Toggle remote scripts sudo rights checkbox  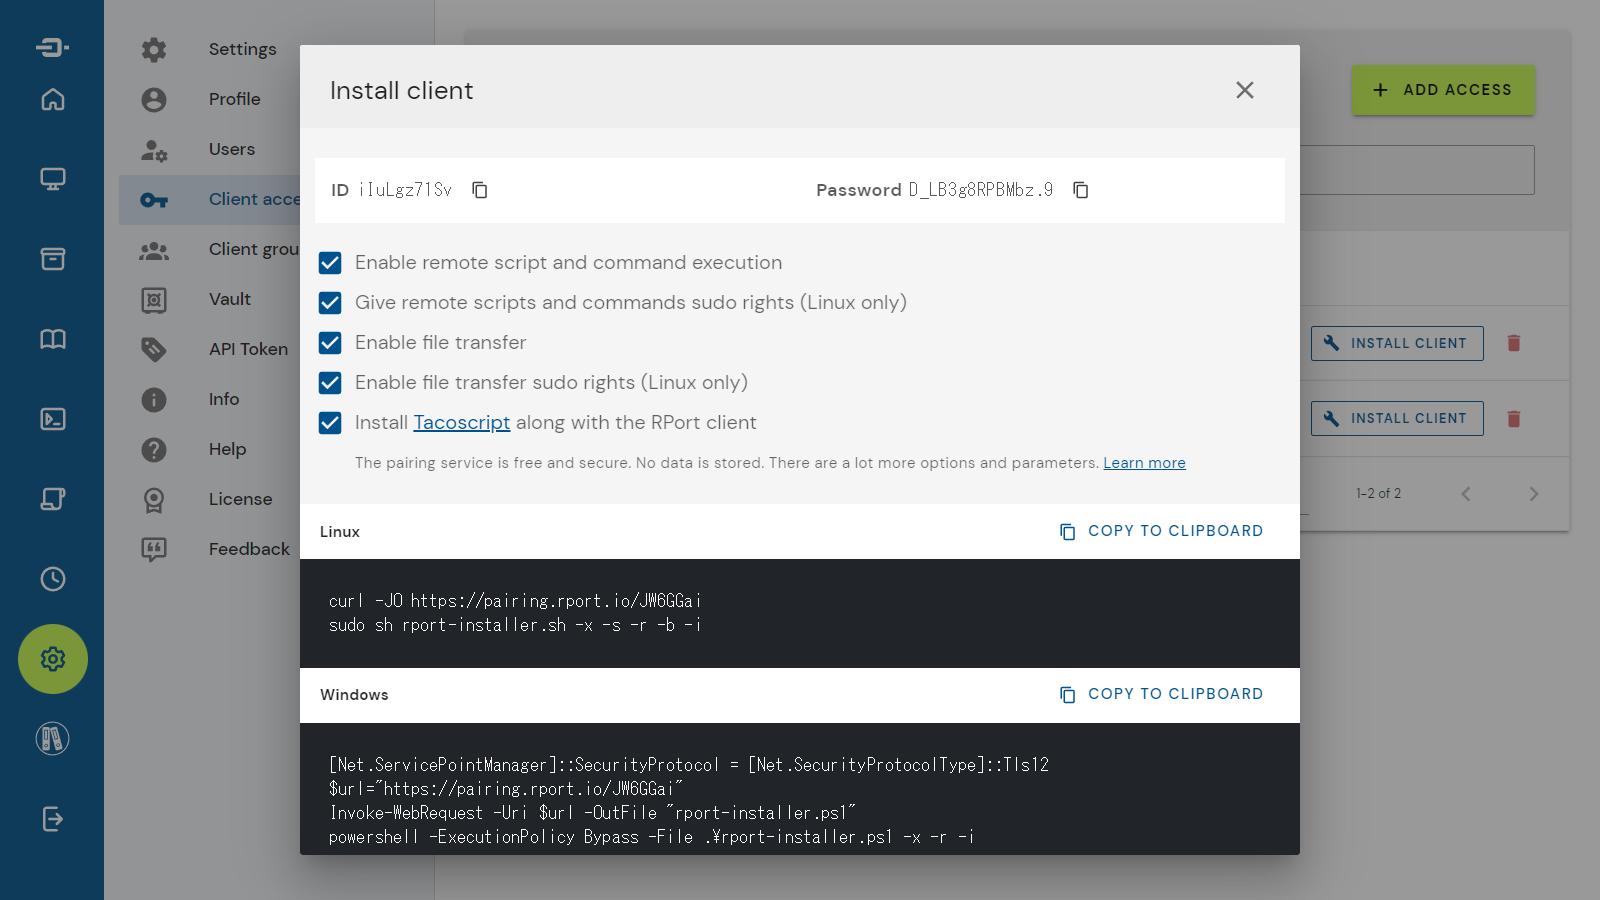coord(330,303)
